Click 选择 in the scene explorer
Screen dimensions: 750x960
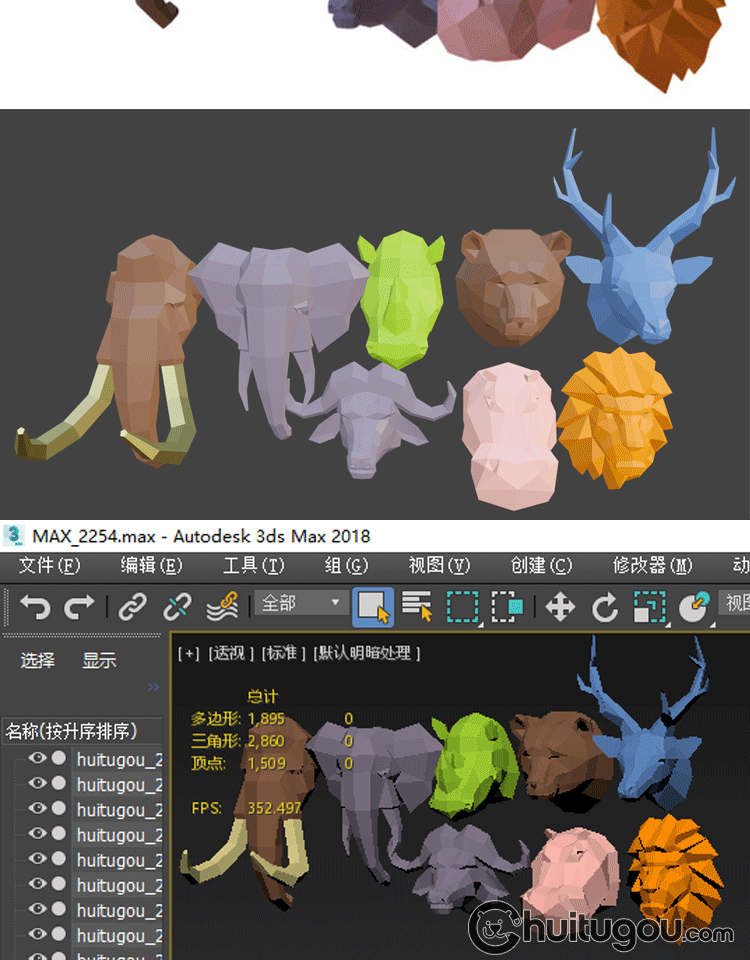38,660
